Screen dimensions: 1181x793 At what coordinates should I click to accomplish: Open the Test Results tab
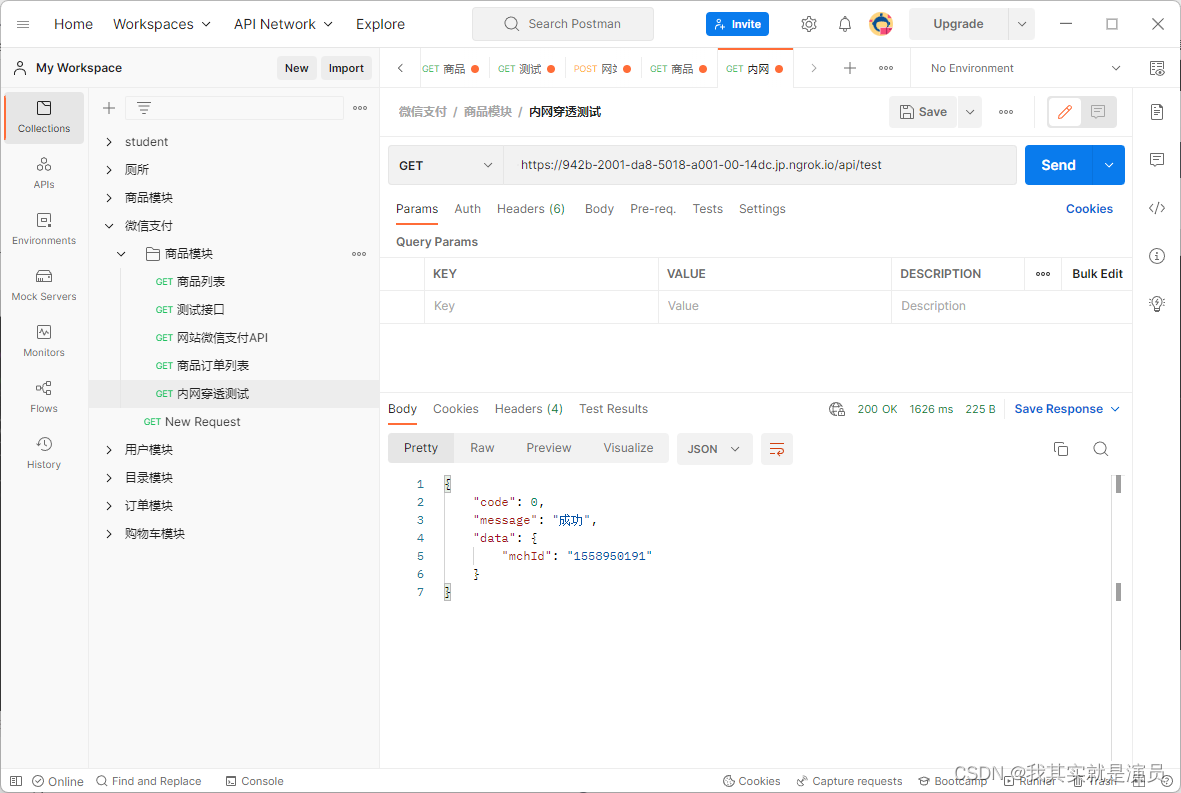pos(613,409)
